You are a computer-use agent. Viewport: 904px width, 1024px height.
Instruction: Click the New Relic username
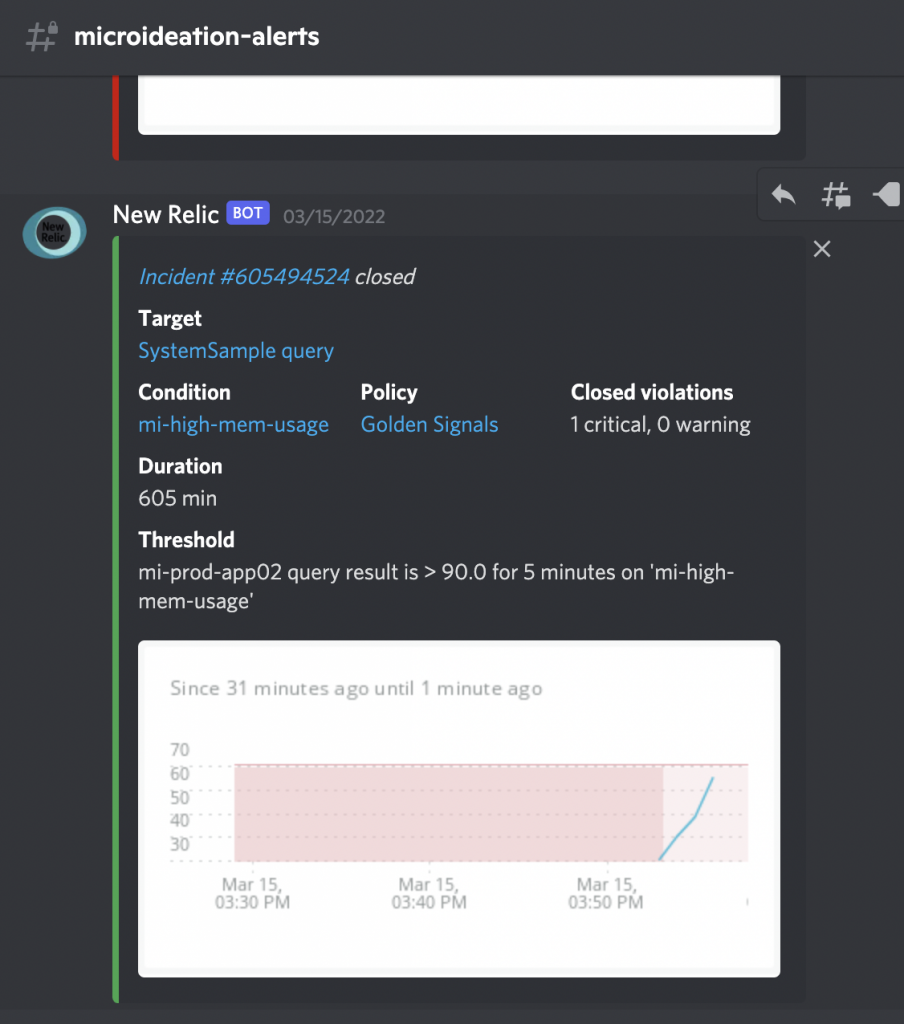click(x=165, y=214)
